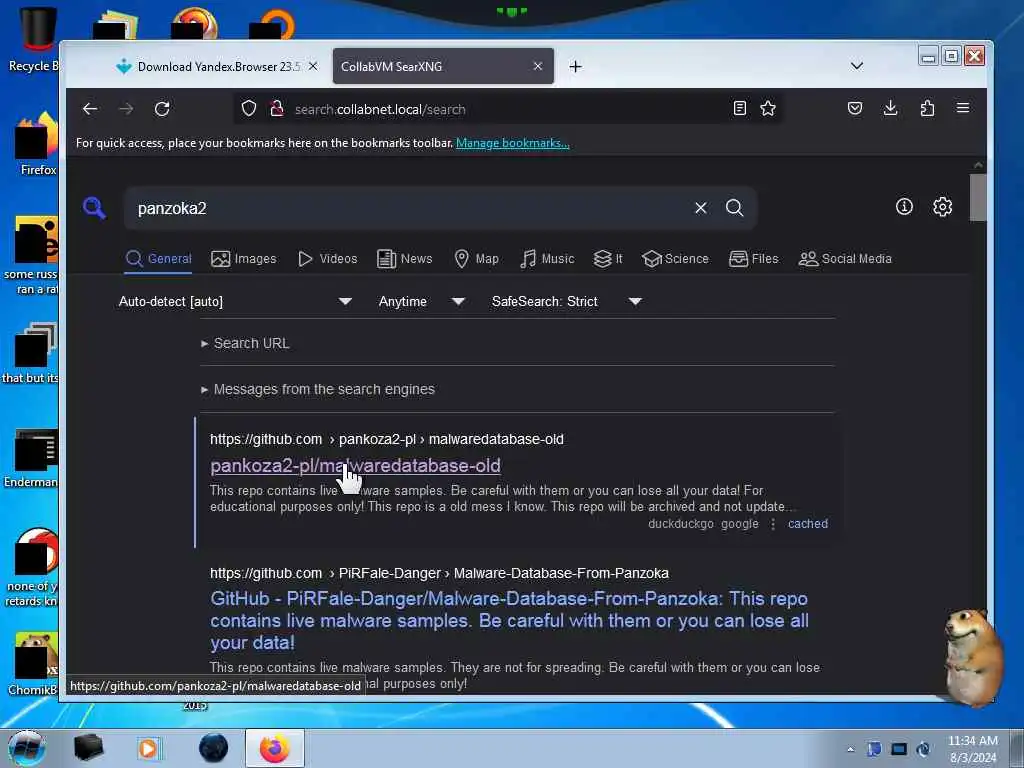1024x768 pixels.
Task: Open the downloads arrow icon
Action: pos(890,108)
